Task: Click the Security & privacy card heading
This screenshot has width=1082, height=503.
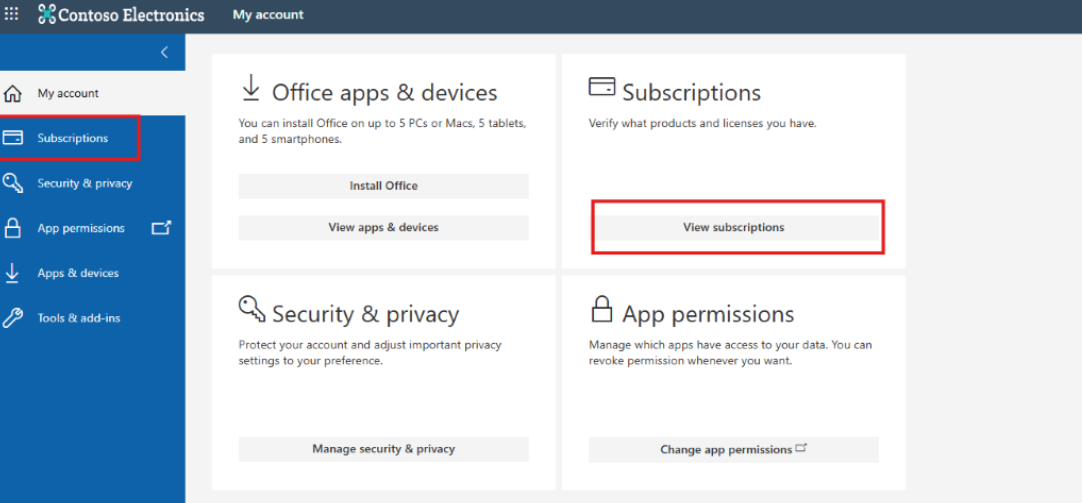Action: 365,315
